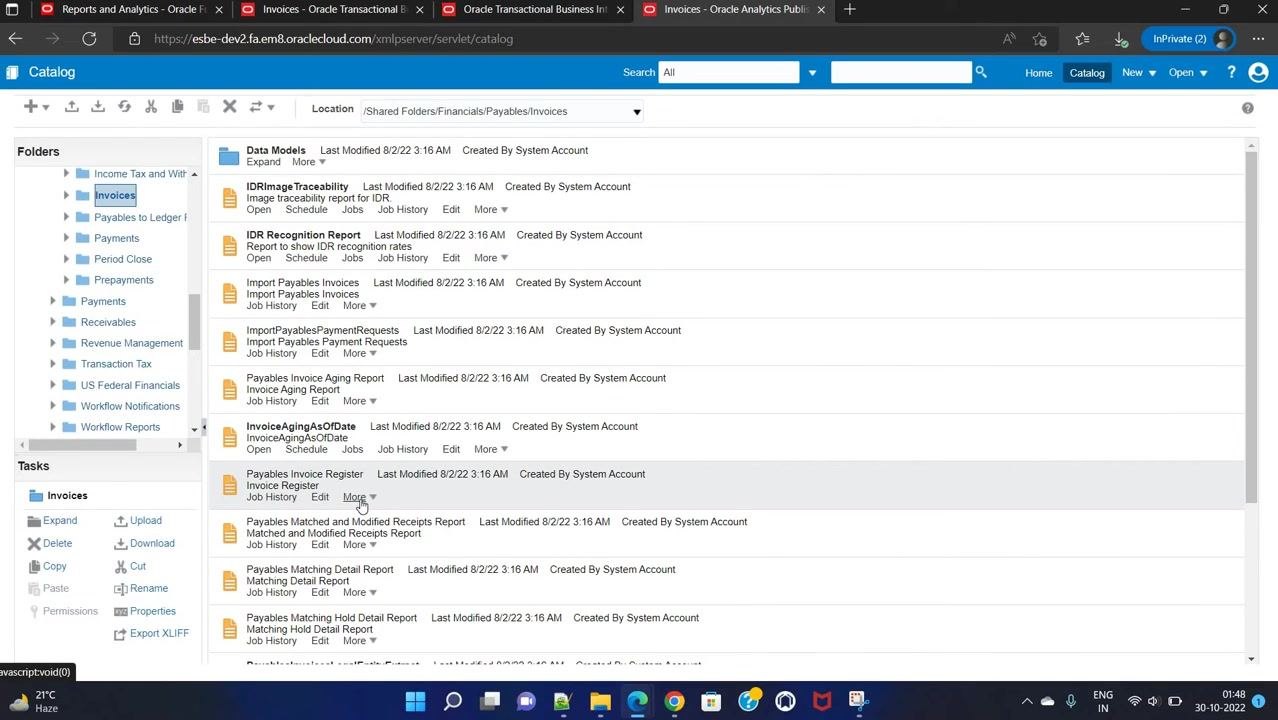Open the Search type All dropdown
Image resolution: width=1278 pixels, height=720 pixels.
point(812,72)
